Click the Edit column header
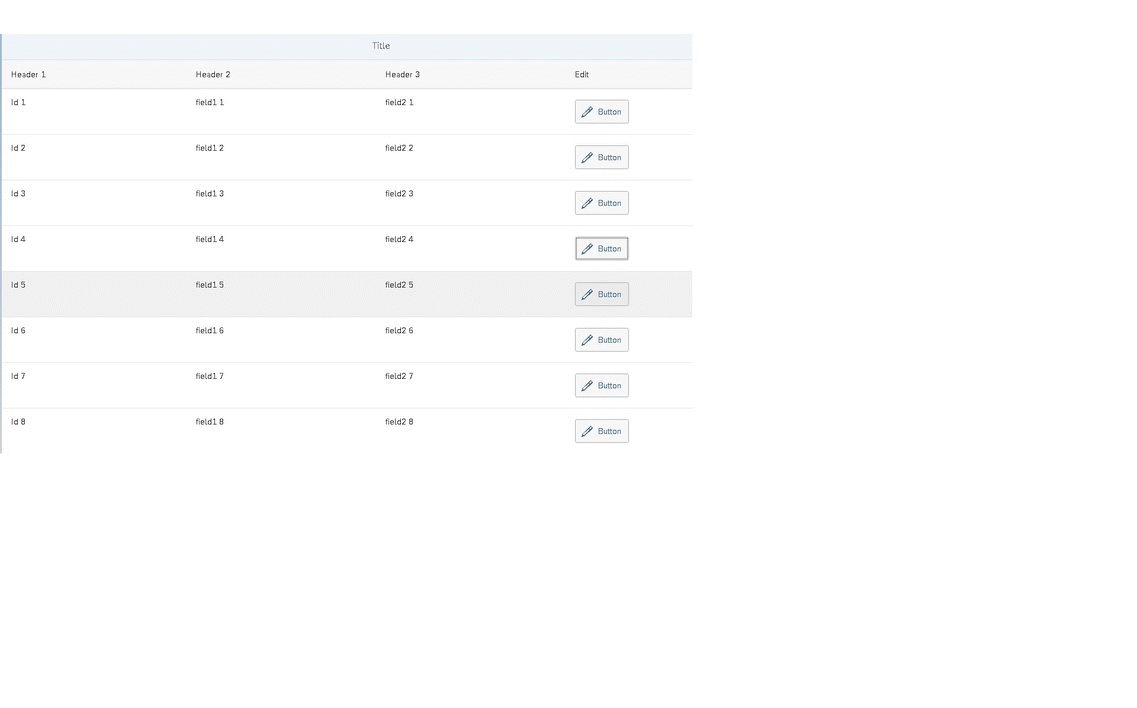 click(581, 74)
